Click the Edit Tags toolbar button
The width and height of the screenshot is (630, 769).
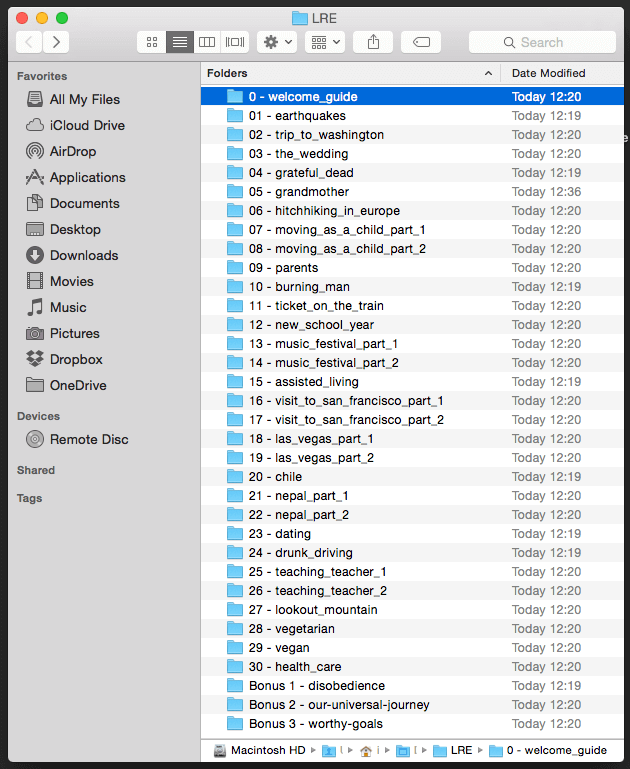(421, 42)
